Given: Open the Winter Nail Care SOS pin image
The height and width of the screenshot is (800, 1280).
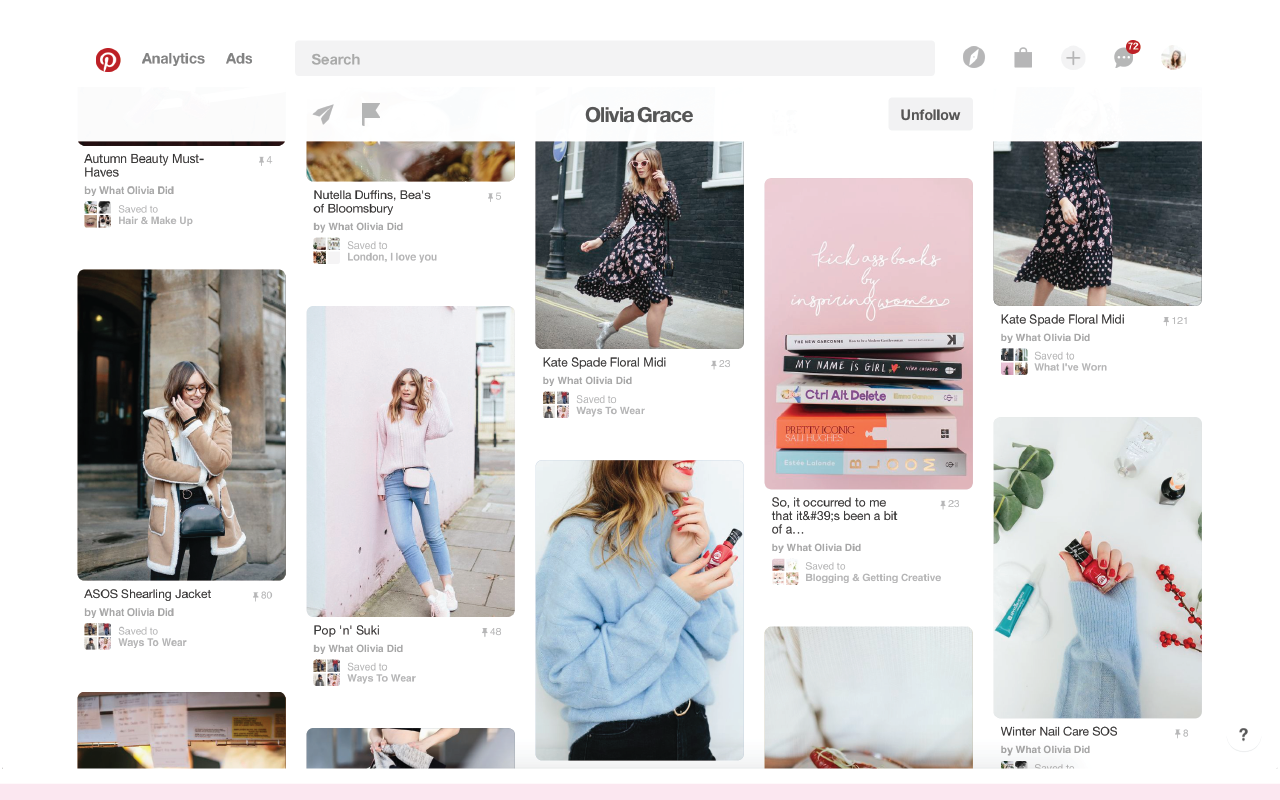Looking at the screenshot, I should point(1097,567).
